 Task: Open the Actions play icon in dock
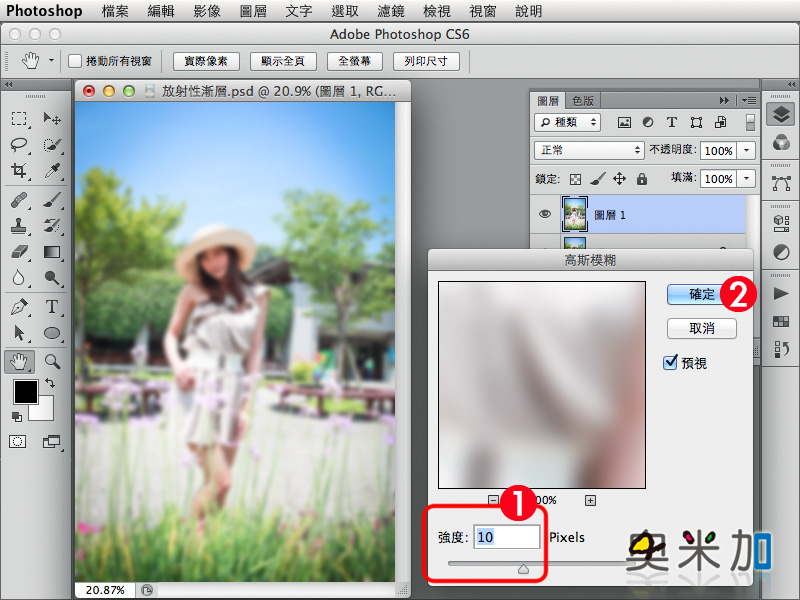point(781,293)
